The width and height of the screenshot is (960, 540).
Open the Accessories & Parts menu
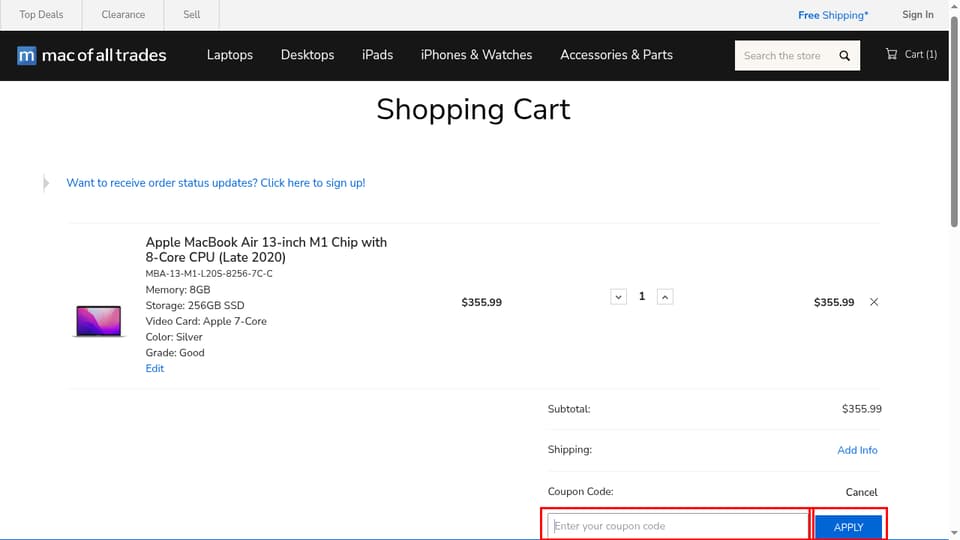[616, 55]
